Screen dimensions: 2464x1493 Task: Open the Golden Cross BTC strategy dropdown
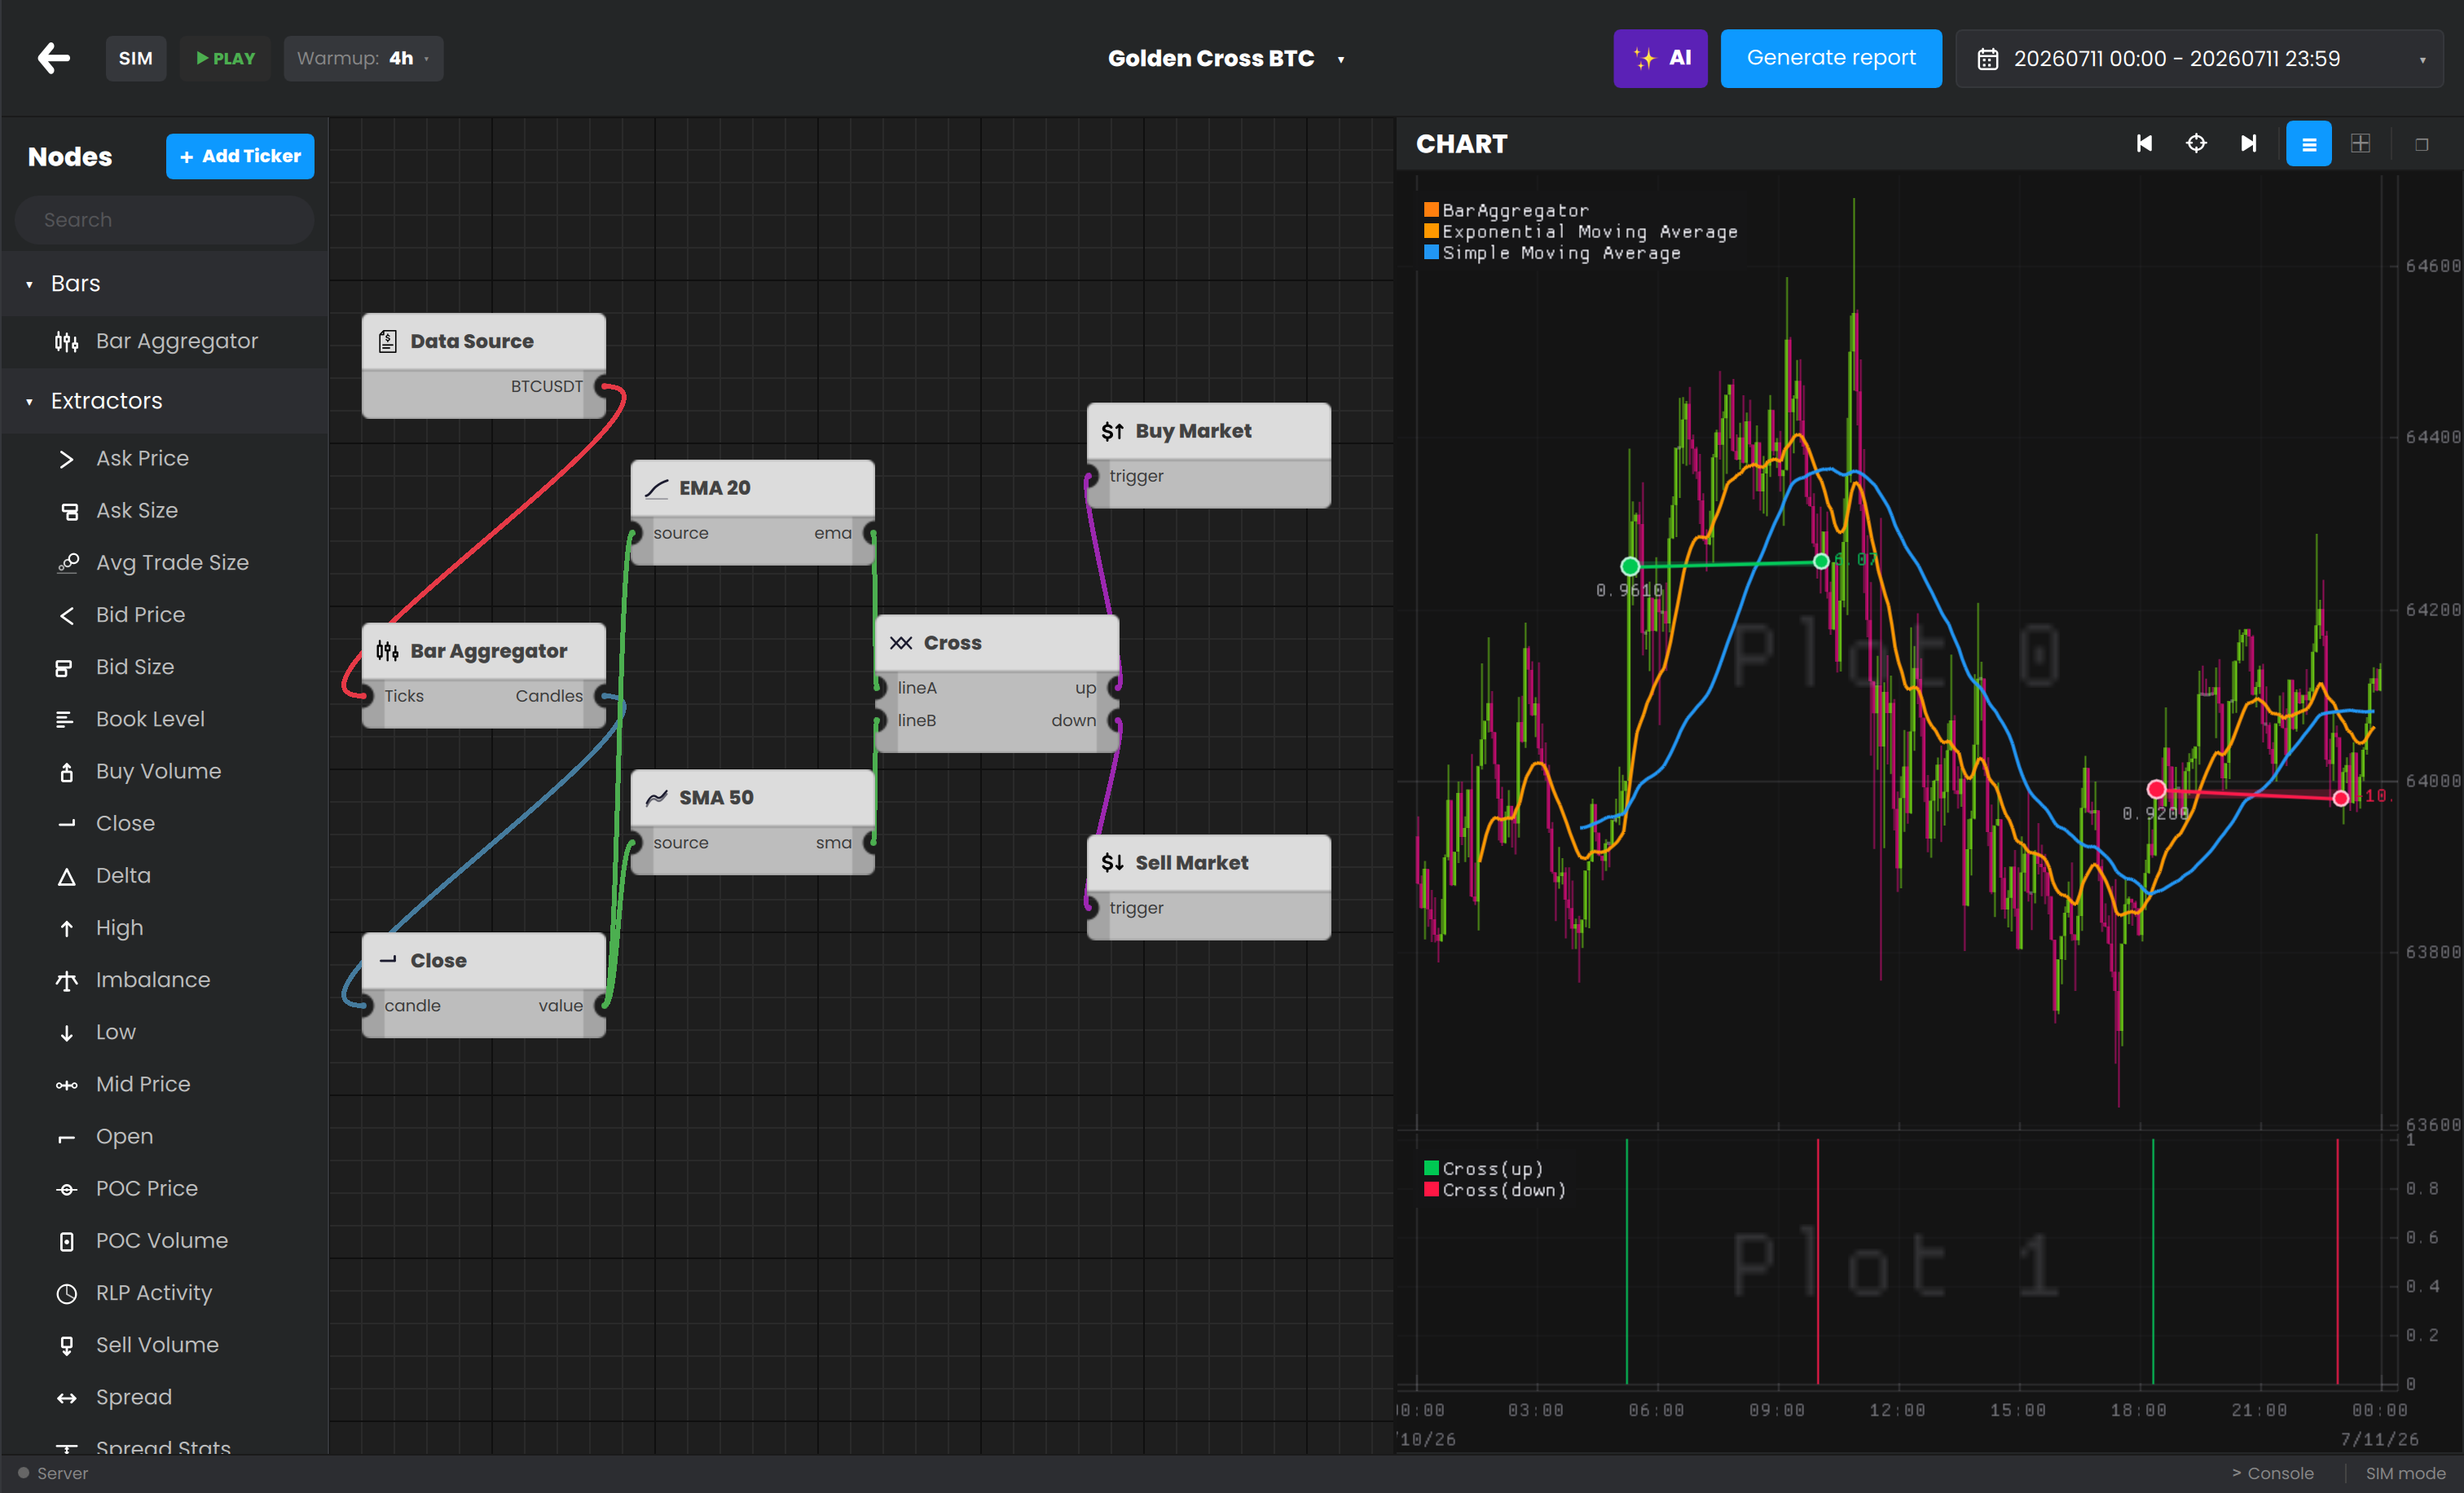click(1226, 58)
